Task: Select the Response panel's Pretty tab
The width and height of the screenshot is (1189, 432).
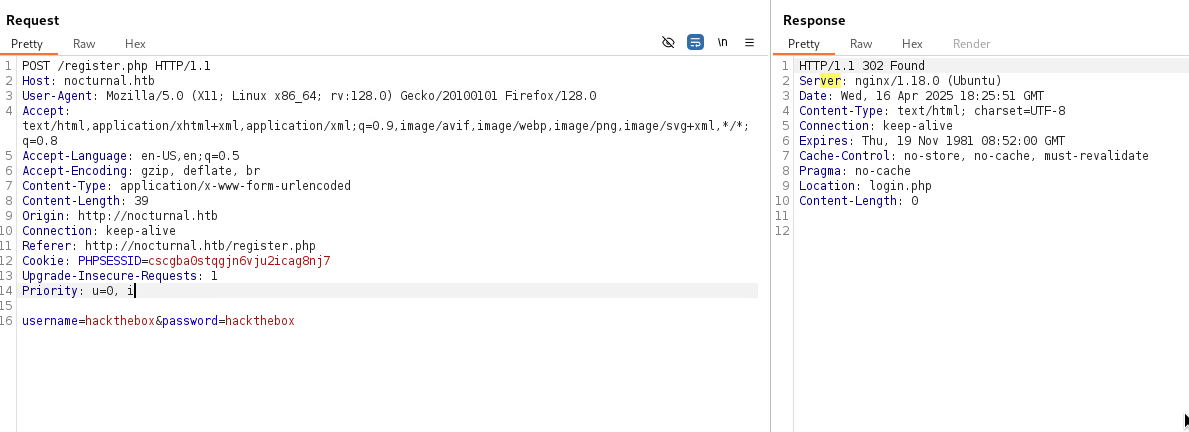Action: click(x=804, y=44)
